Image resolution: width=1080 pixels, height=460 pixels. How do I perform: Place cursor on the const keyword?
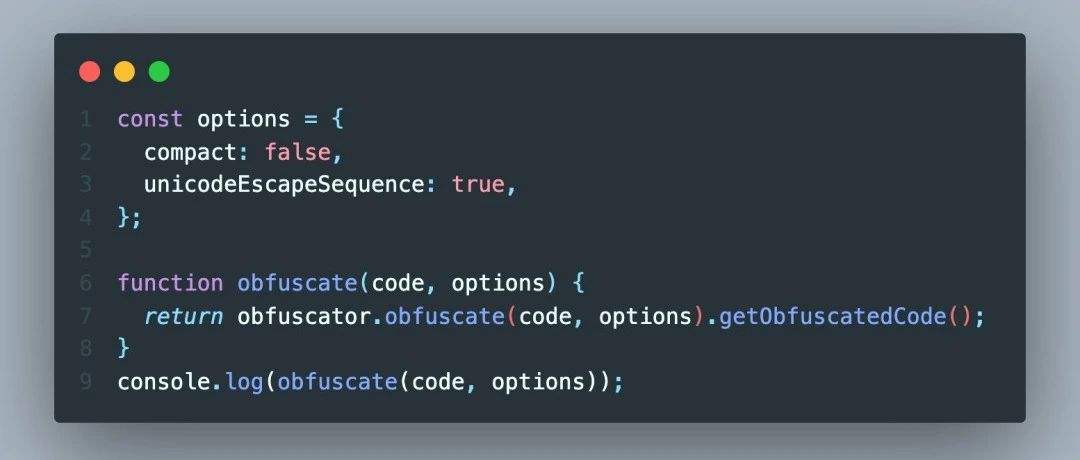[150, 120]
